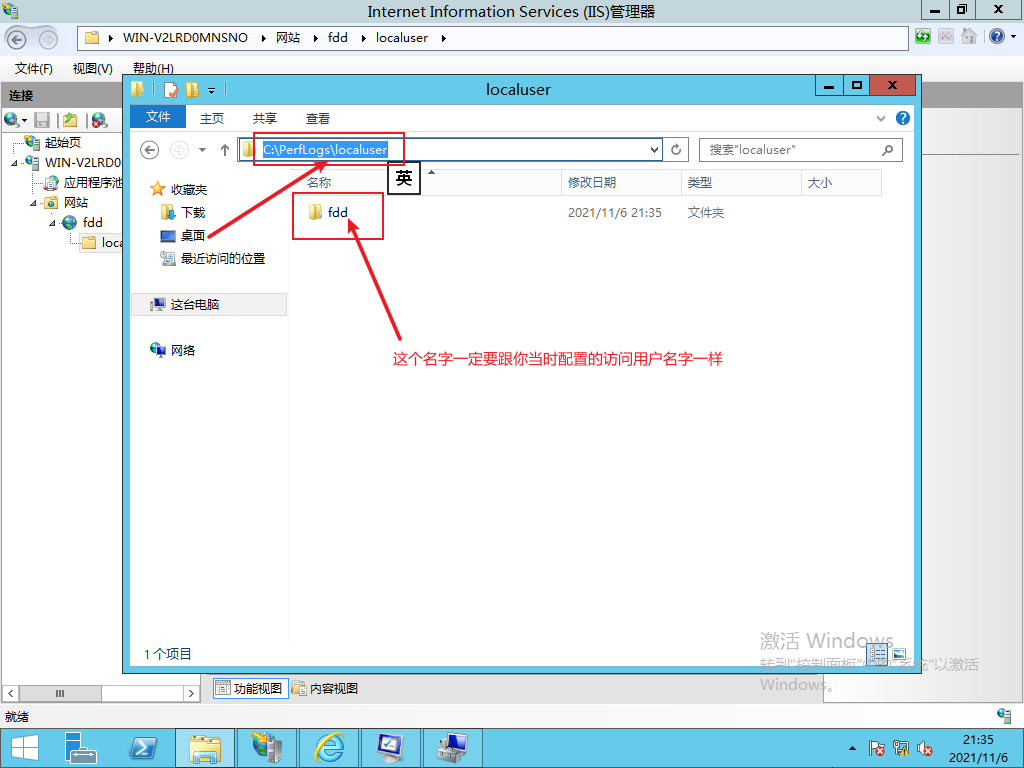Screen dimensions: 1024x768
Task: Open the IIS Manager help icon
Action: (997, 37)
